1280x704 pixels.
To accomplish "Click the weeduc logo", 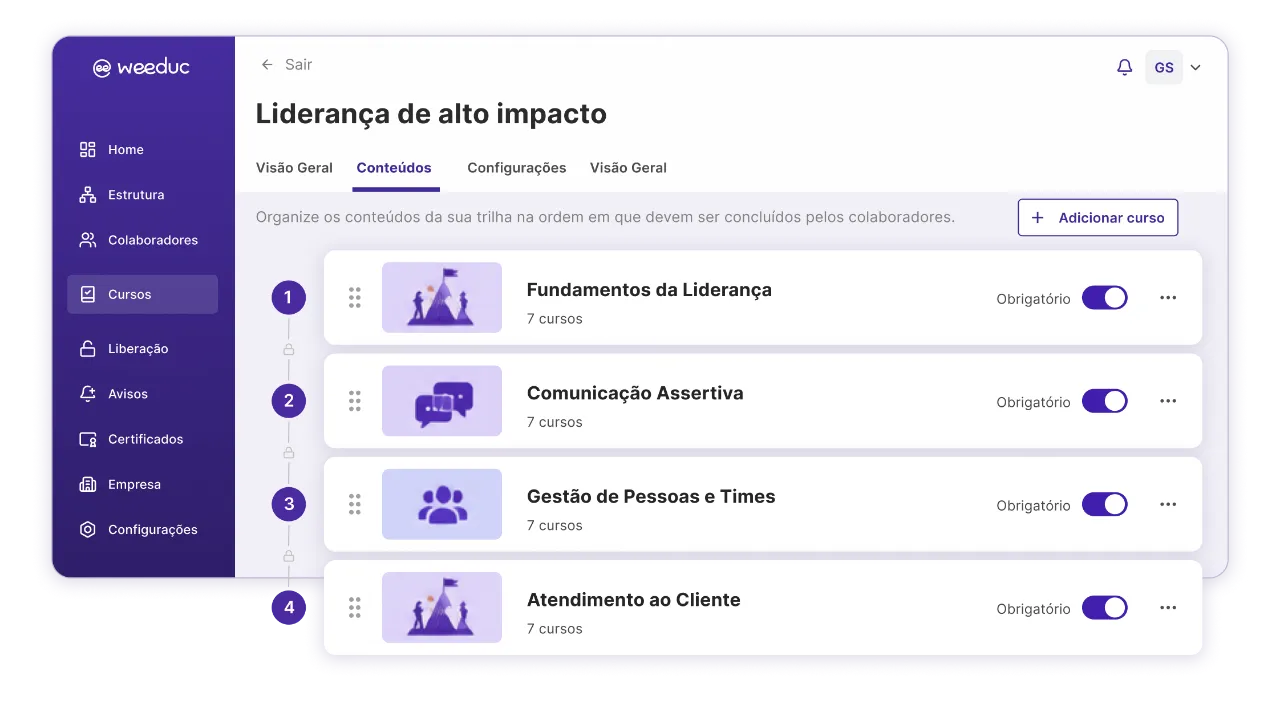I will [141, 68].
